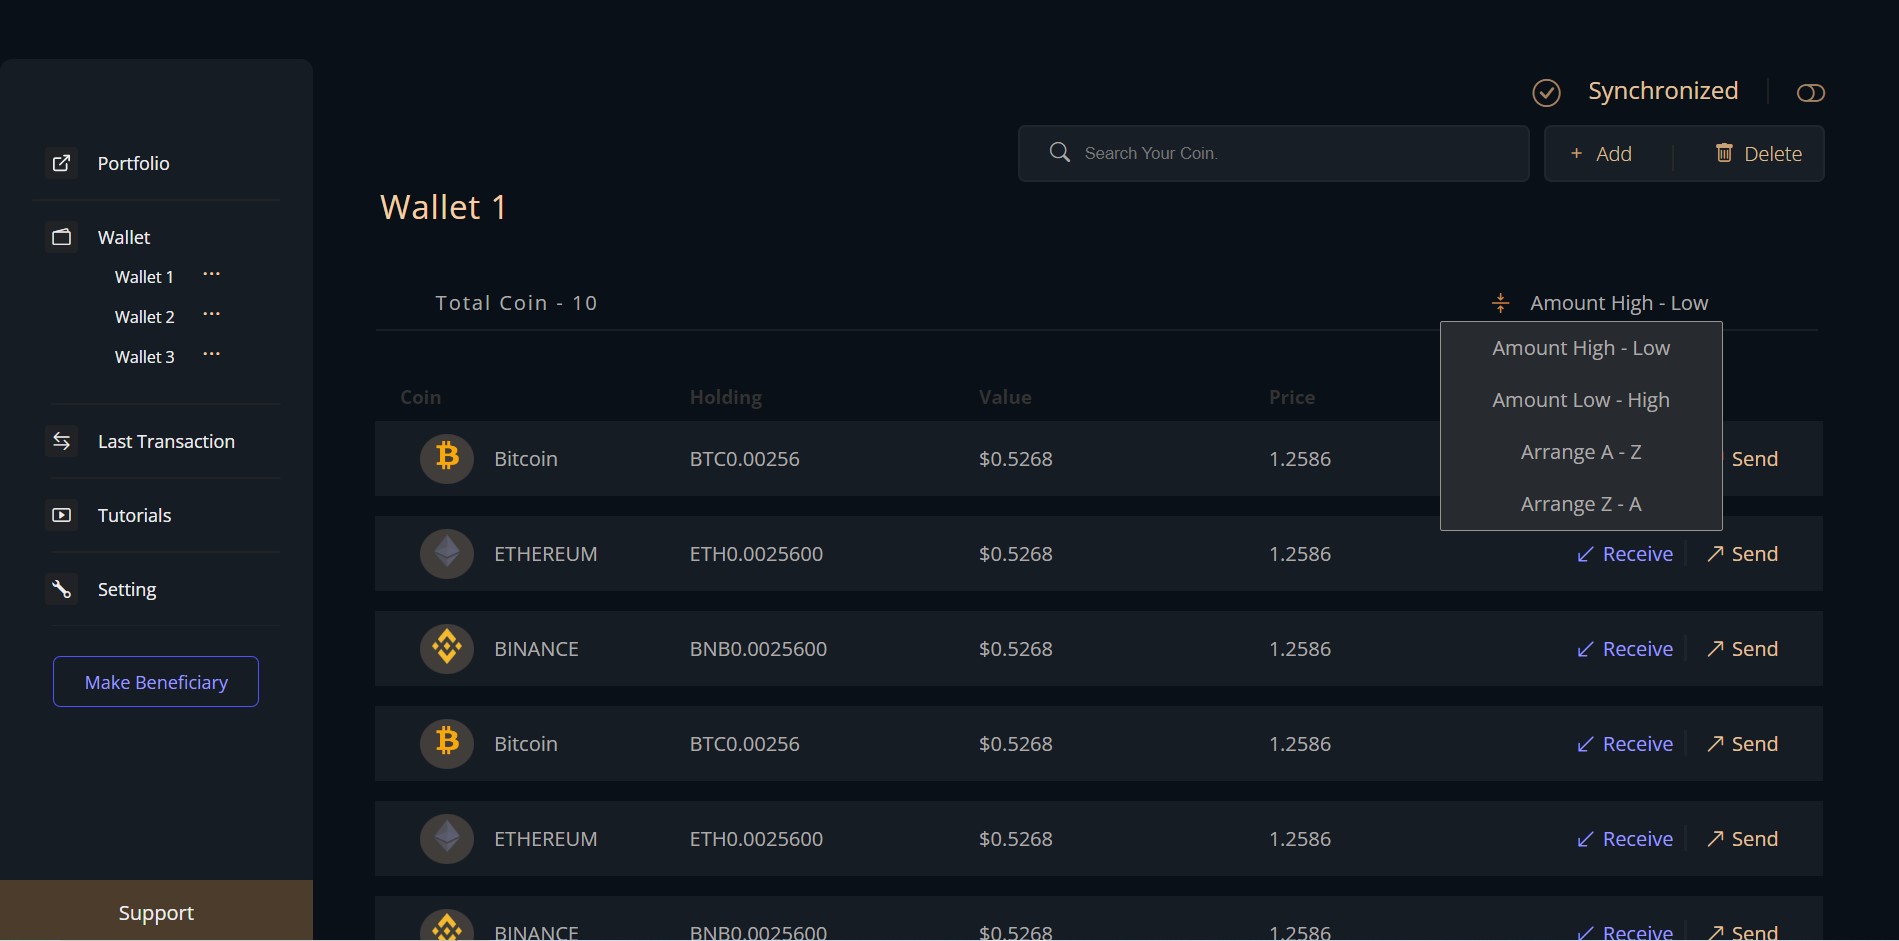Click Send on the first BINANCE row
Image resolution: width=1899 pixels, height=941 pixels.
(x=1742, y=649)
